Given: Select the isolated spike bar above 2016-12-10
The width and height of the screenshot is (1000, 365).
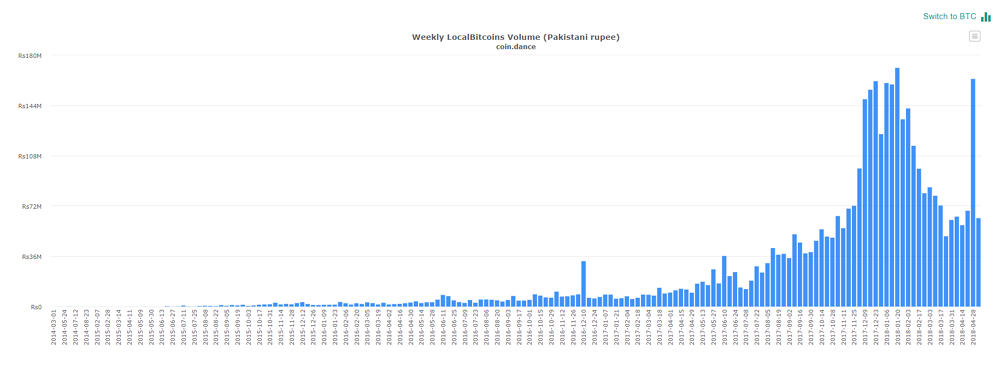Looking at the screenshot, I should click(x=584, y=284).
